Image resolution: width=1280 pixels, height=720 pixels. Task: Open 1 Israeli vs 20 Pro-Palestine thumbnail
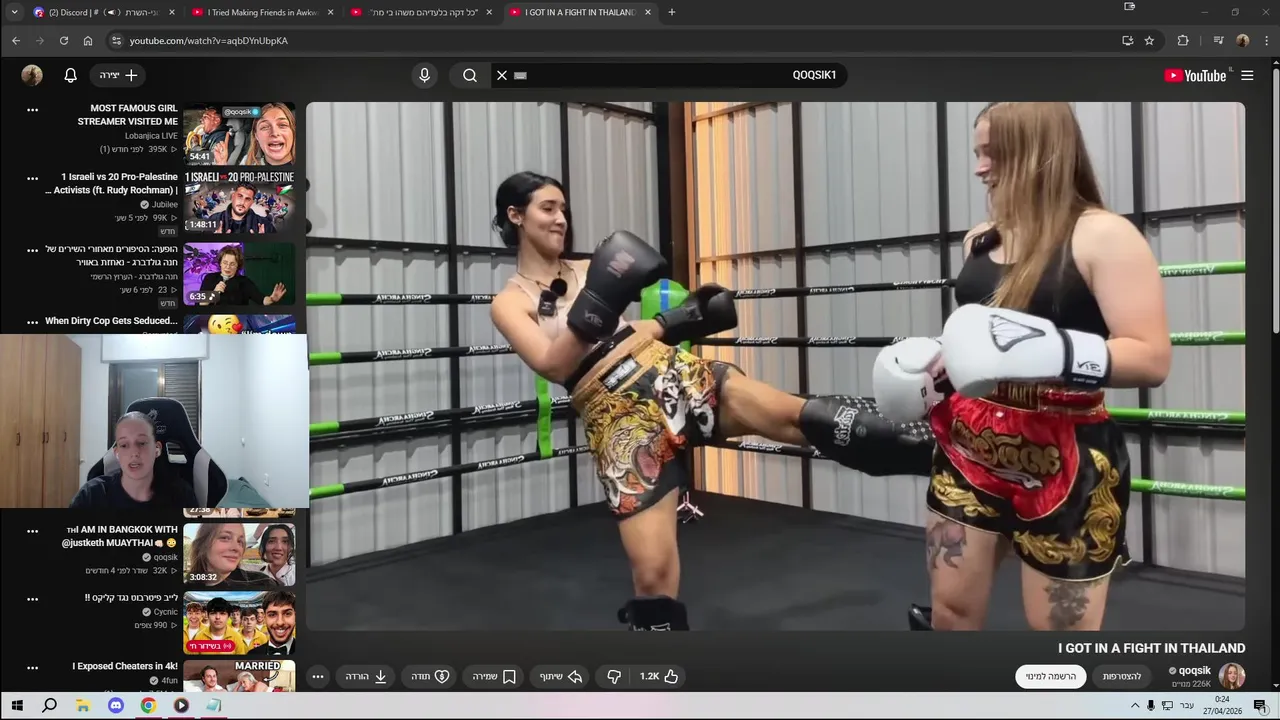pyautogui.click(x=239, y=203)
